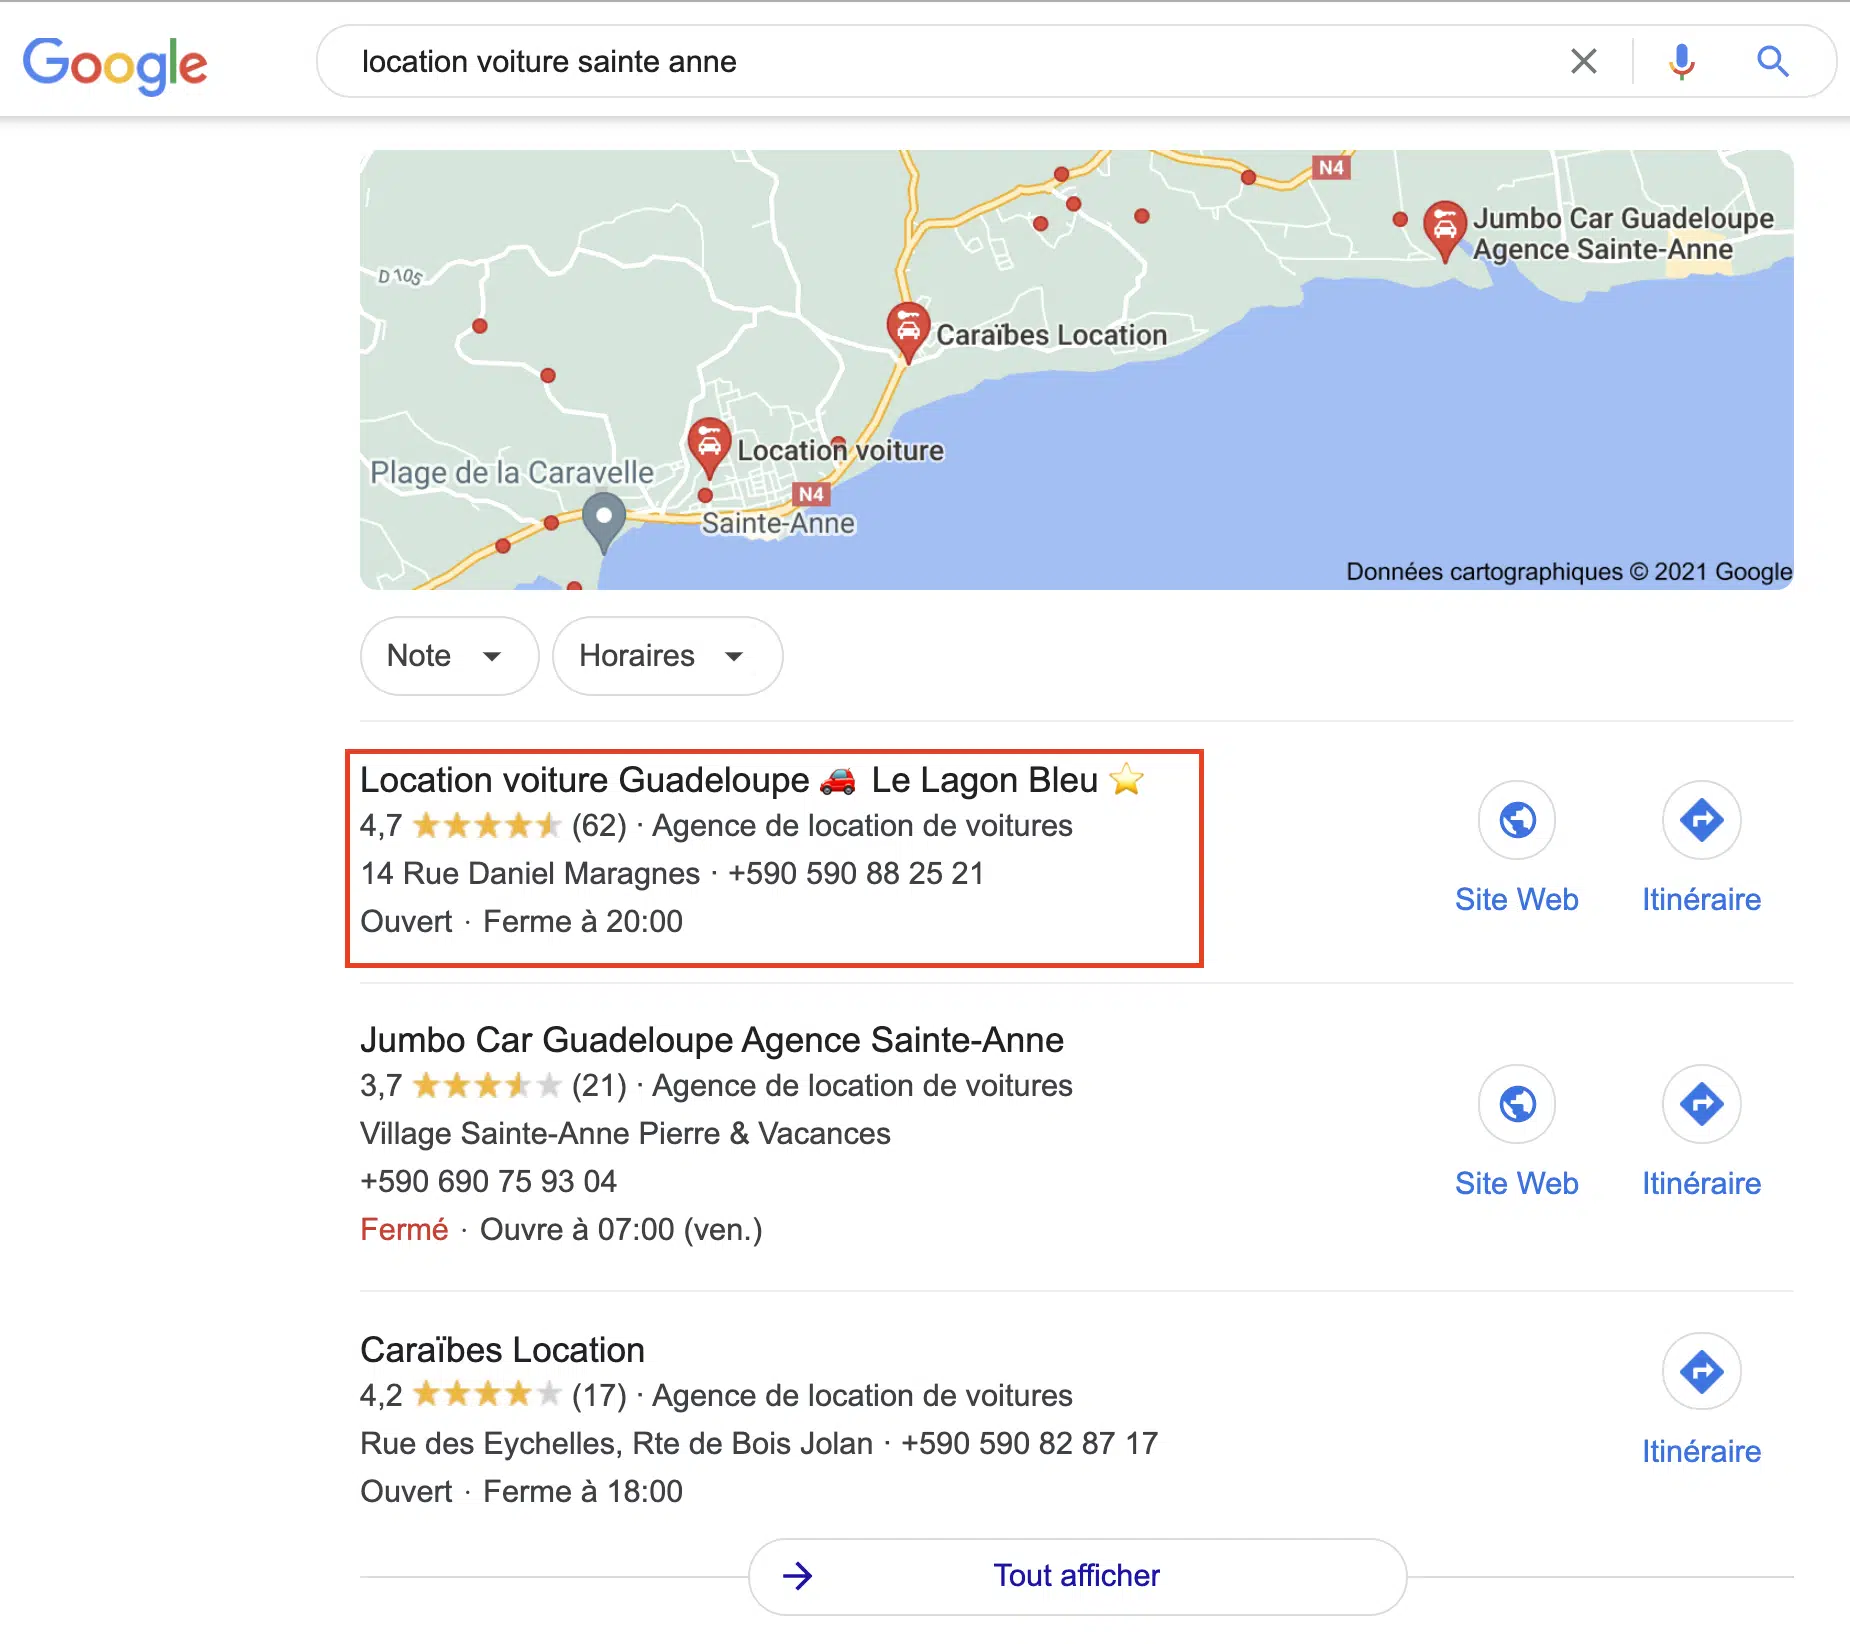Select Jumbo Car Guadeloupe map pin

[1445, 230]
